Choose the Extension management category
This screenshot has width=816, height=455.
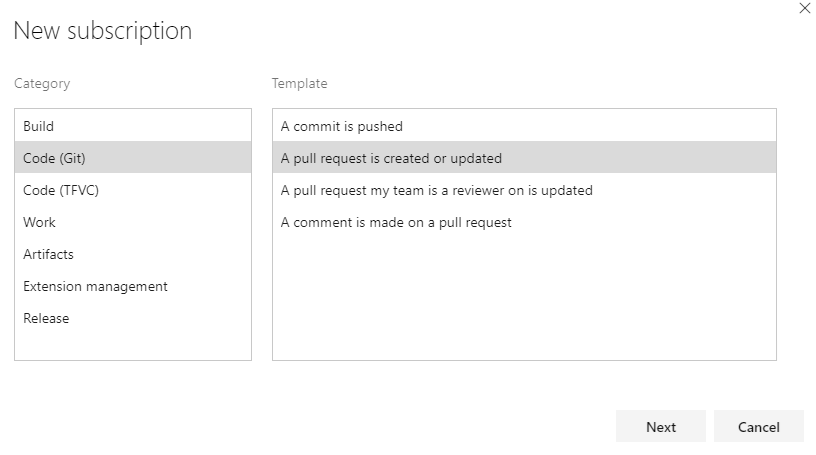click(x=96, y=286)
